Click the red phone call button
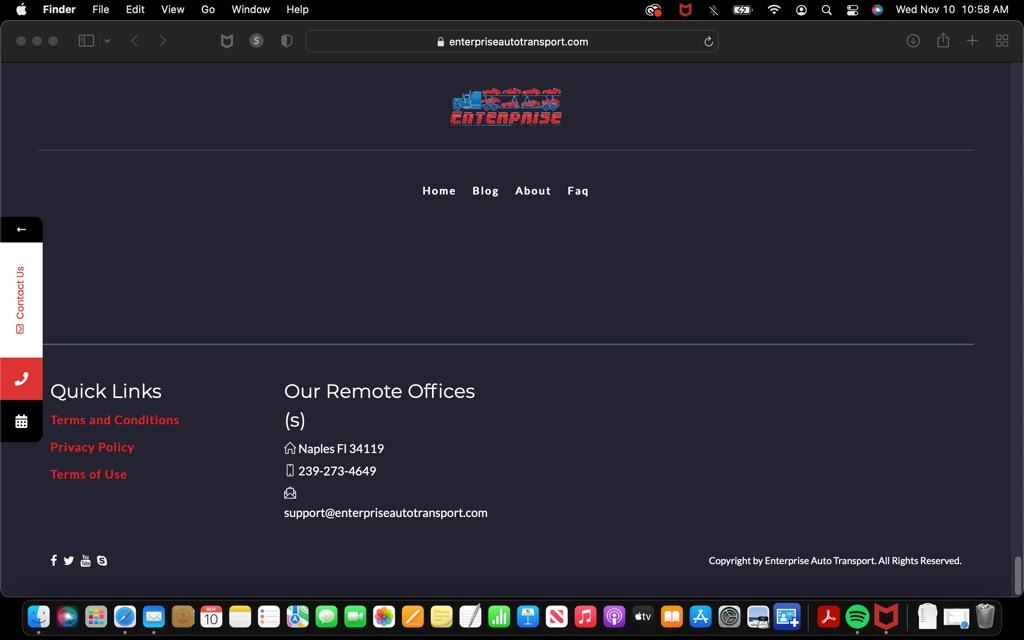This screenshot has width=1024, height=640. pyautogui.click(x=21, y=379)
